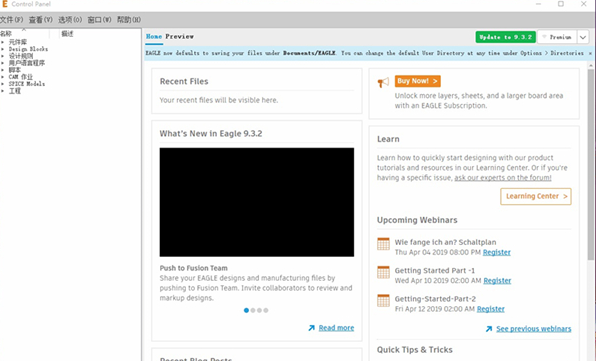Switch to the Home tab
Viewport: 596px width, 361px height.
tap(154, 36)
